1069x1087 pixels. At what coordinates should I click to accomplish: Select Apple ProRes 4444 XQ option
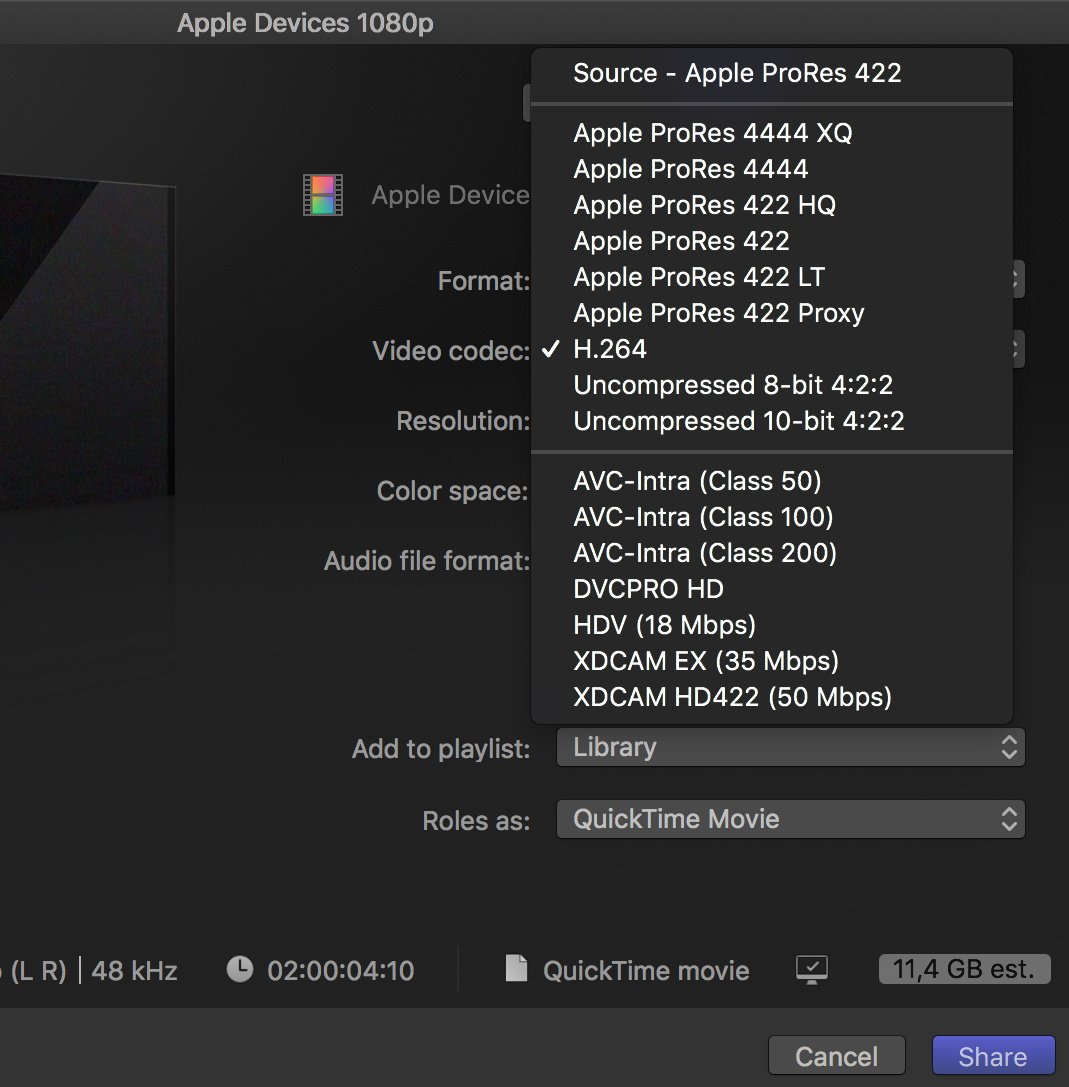[772, 132]
